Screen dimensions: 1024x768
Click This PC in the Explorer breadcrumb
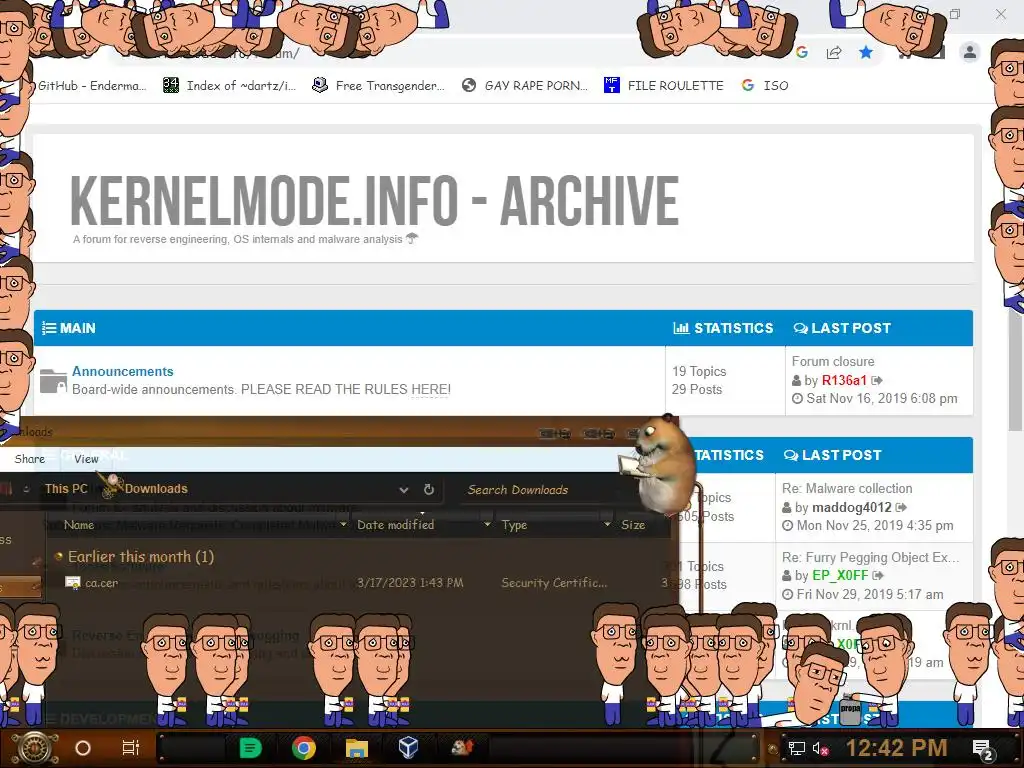click(65, 488)
